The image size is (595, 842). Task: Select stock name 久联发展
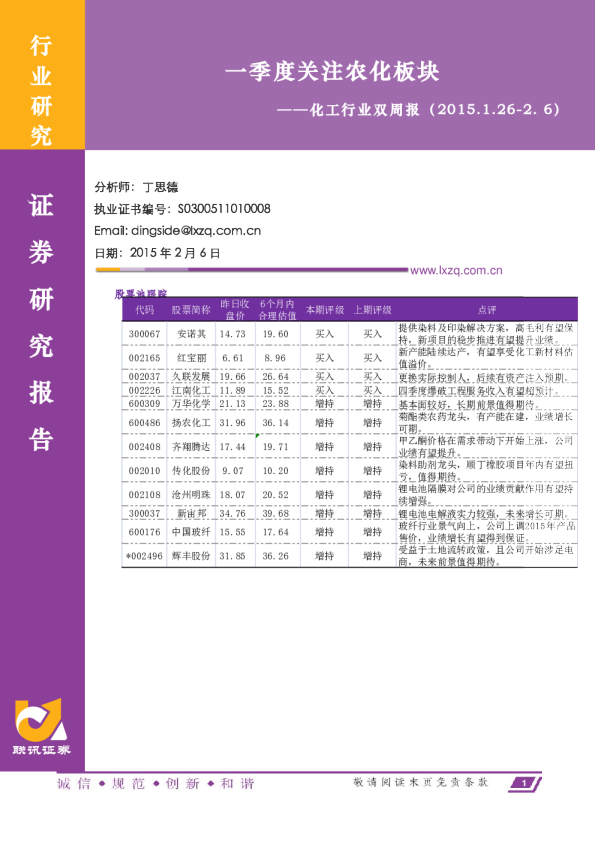click(x=191, y=377)
